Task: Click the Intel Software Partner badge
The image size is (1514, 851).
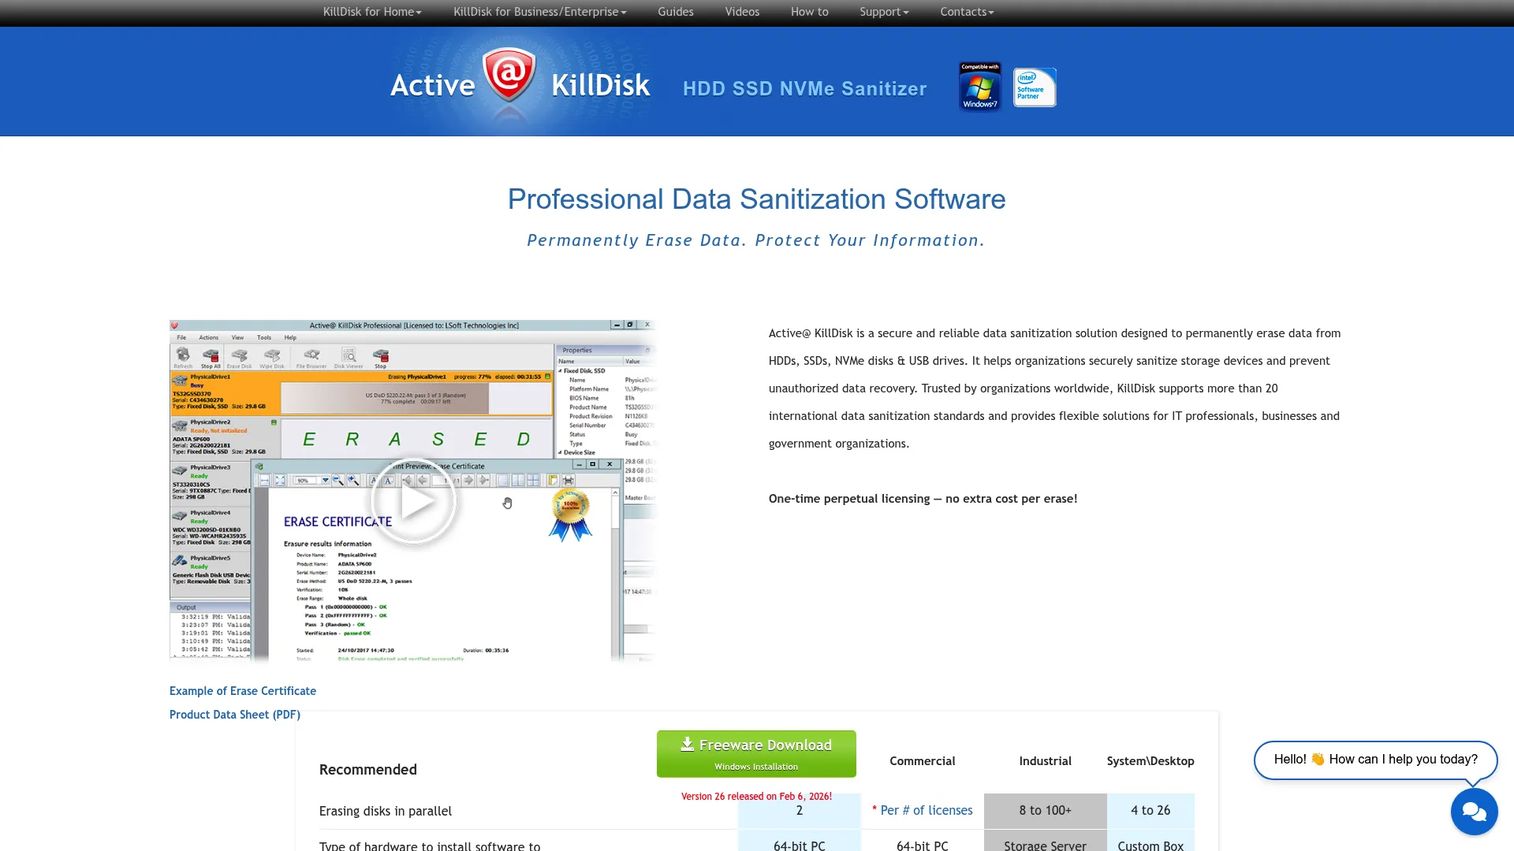Action: pos(1035,87)
